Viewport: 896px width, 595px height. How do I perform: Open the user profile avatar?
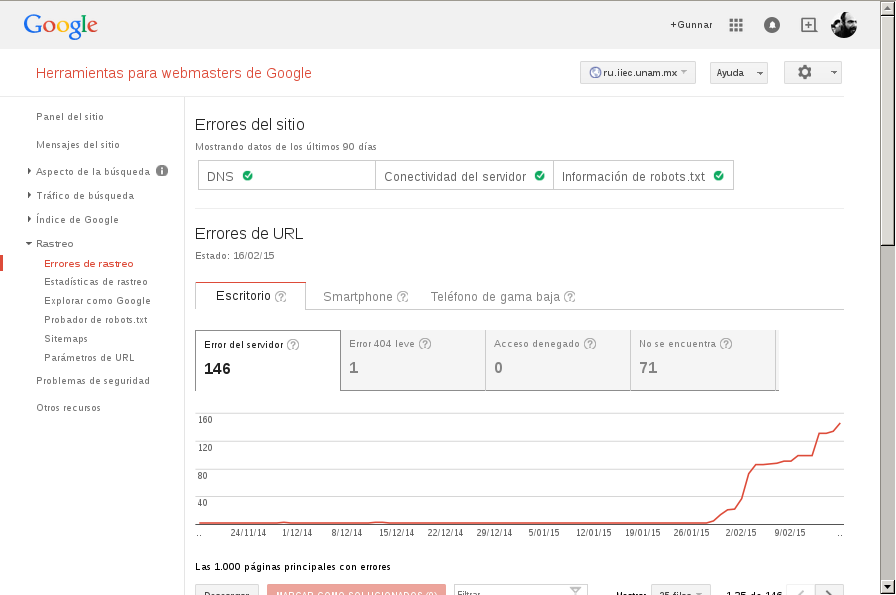[x=843, y=25]
